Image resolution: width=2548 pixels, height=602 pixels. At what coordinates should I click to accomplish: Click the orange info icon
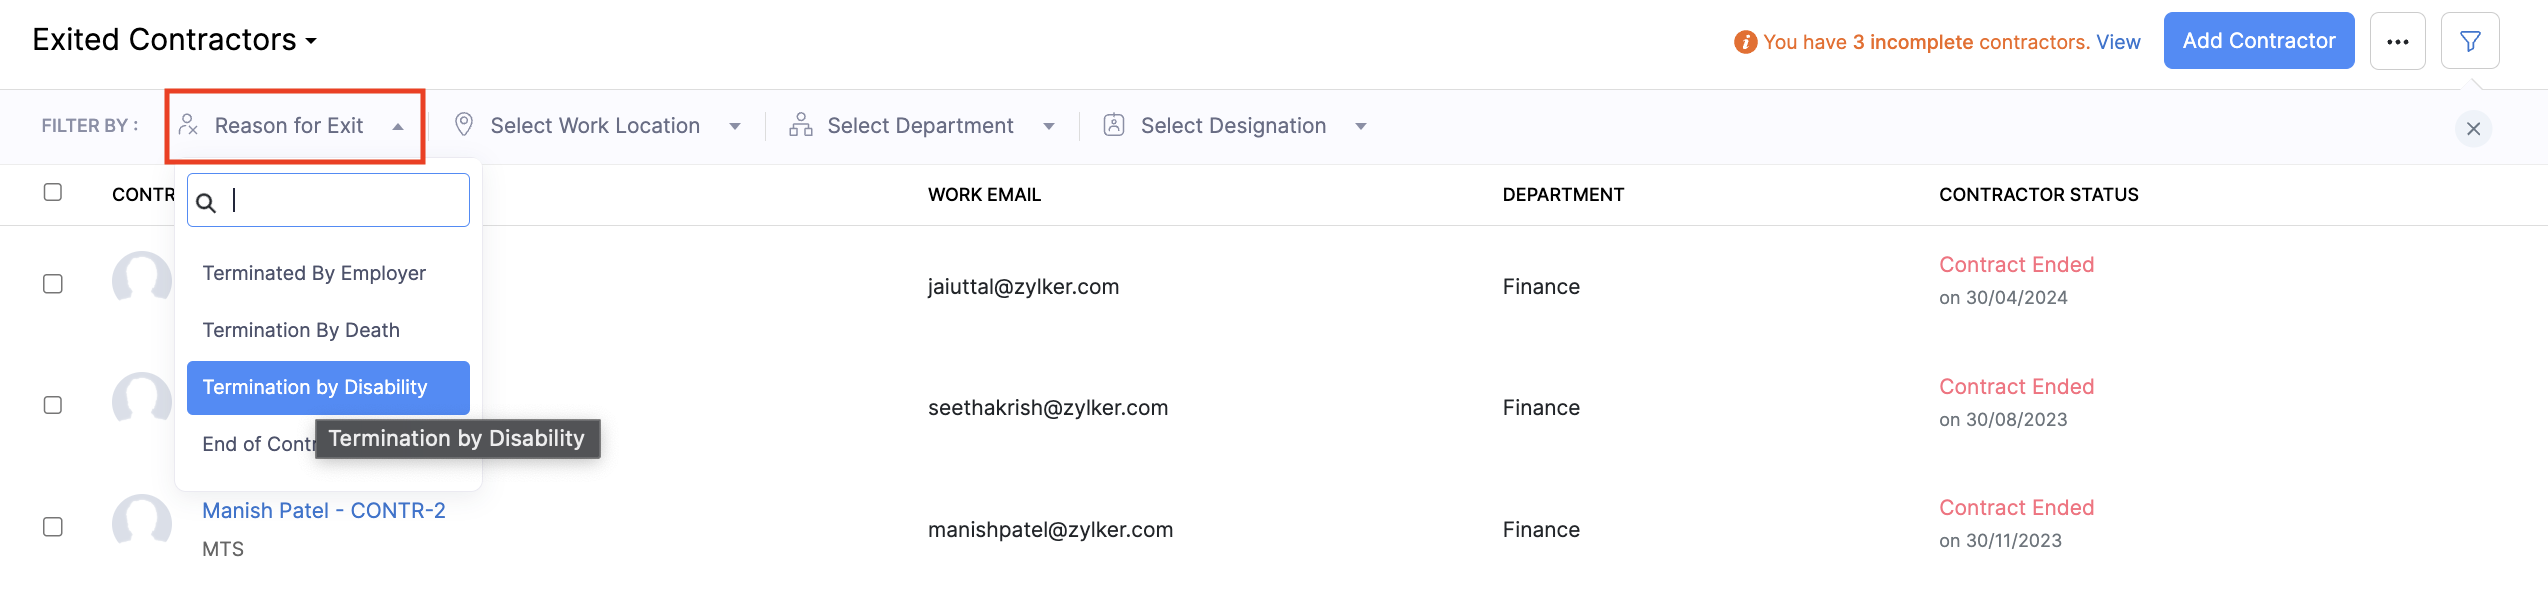tap(1745, 42)
